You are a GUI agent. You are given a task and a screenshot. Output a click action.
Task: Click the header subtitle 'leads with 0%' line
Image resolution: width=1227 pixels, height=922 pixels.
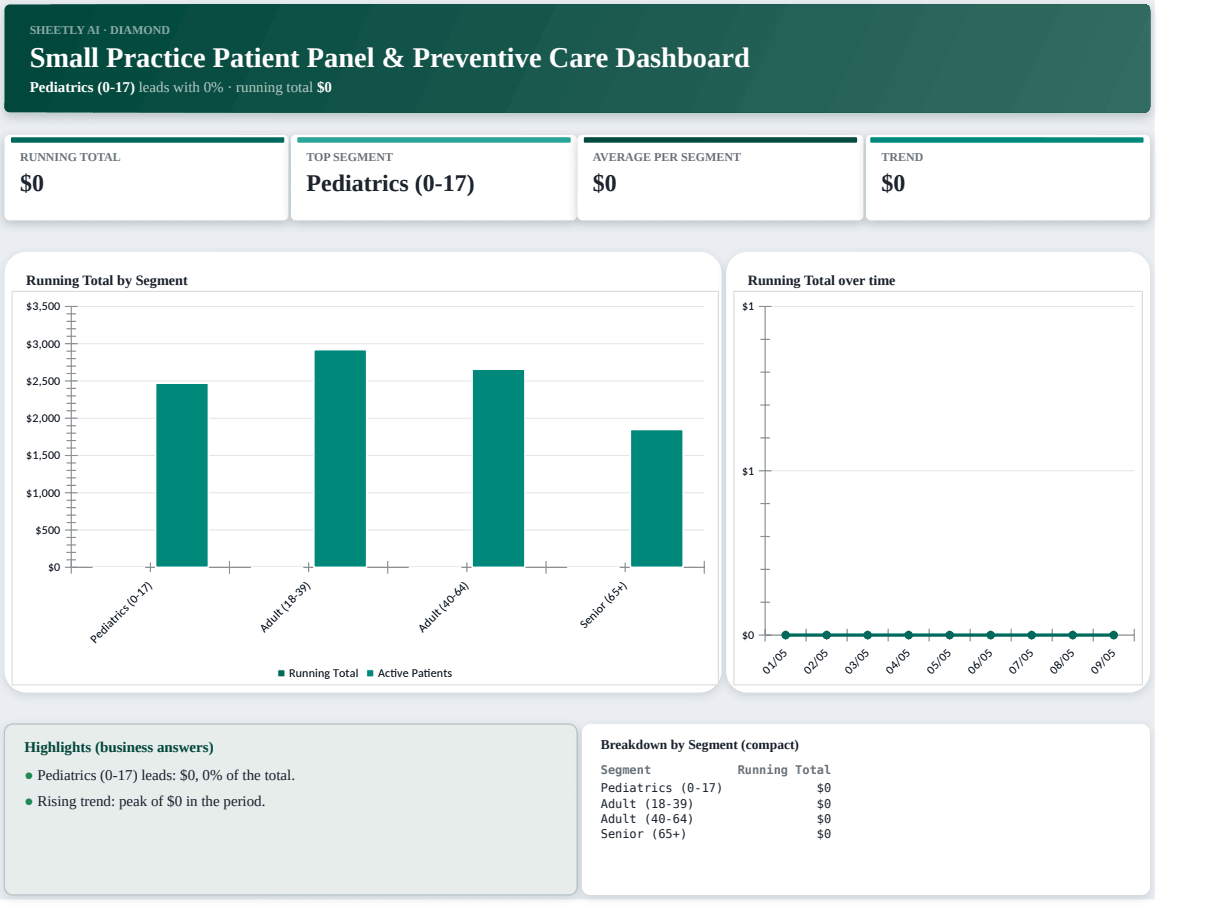click(181, 87)
